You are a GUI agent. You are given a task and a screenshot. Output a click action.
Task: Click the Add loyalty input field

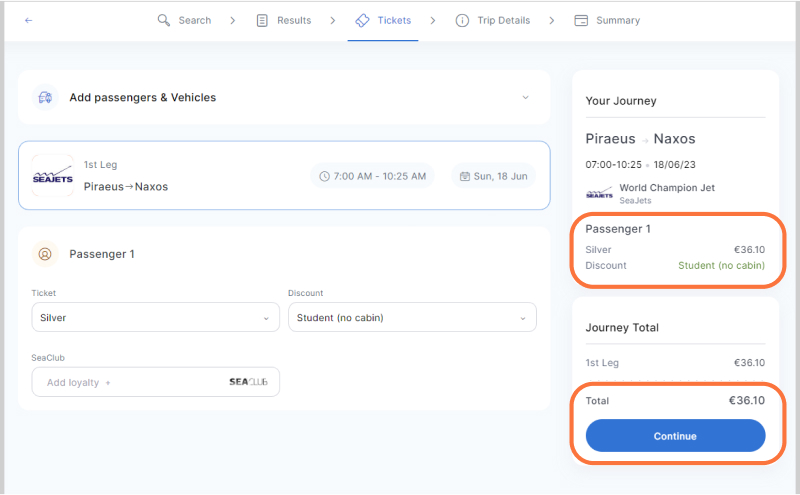(x=156, y=382)
